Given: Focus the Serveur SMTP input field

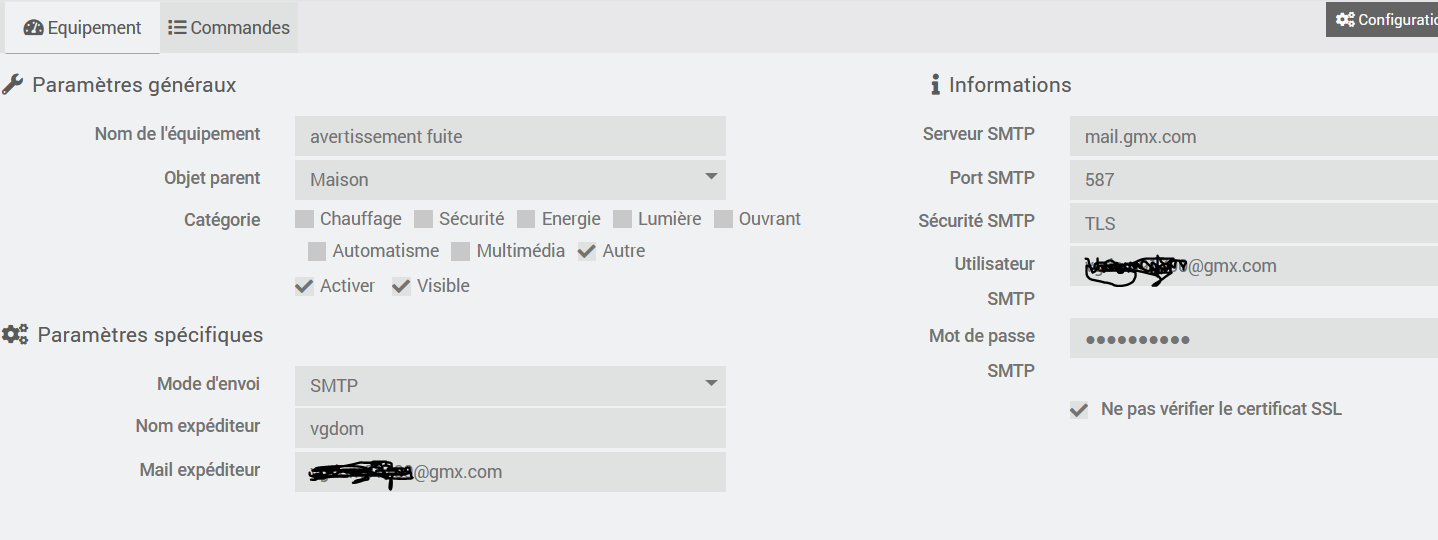Looking at the screenshot, I should click(x=1254, y=136).
